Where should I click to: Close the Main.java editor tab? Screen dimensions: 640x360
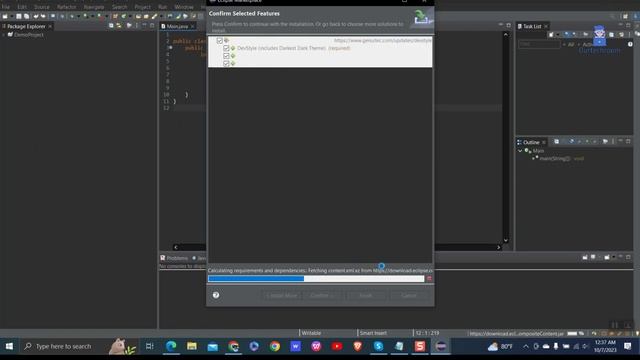coord(192,26)
